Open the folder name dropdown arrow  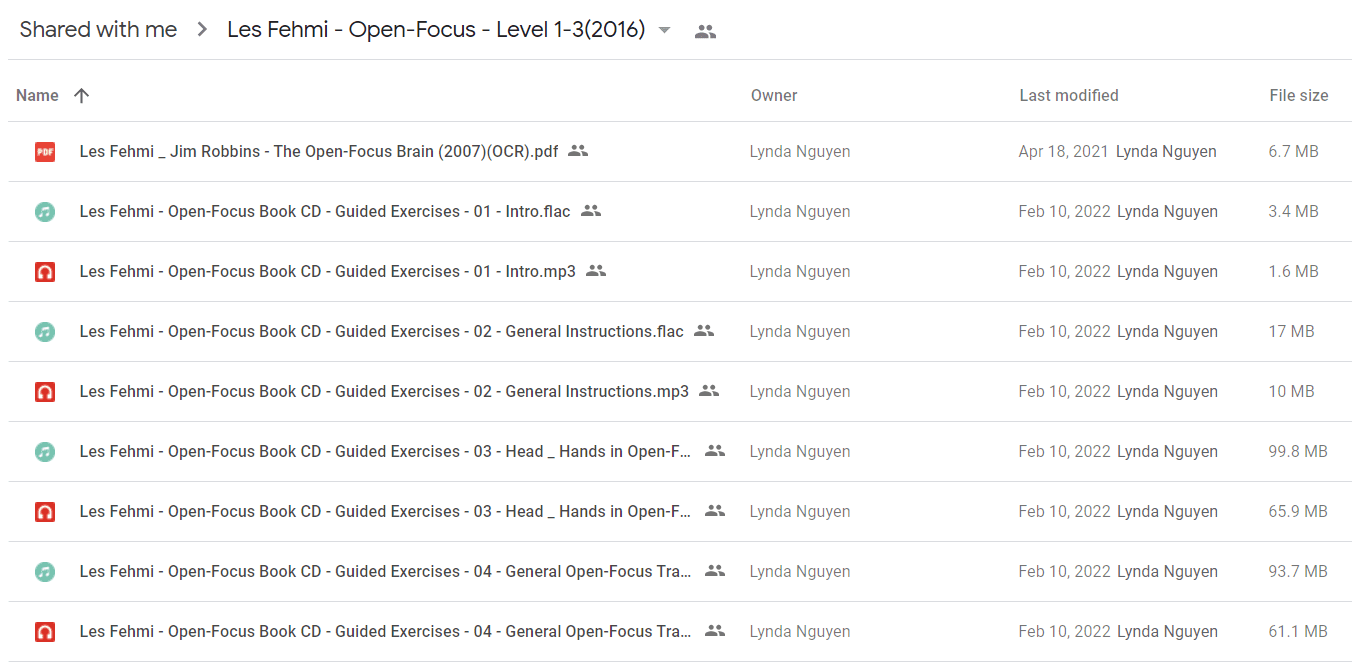click(664, 30)
